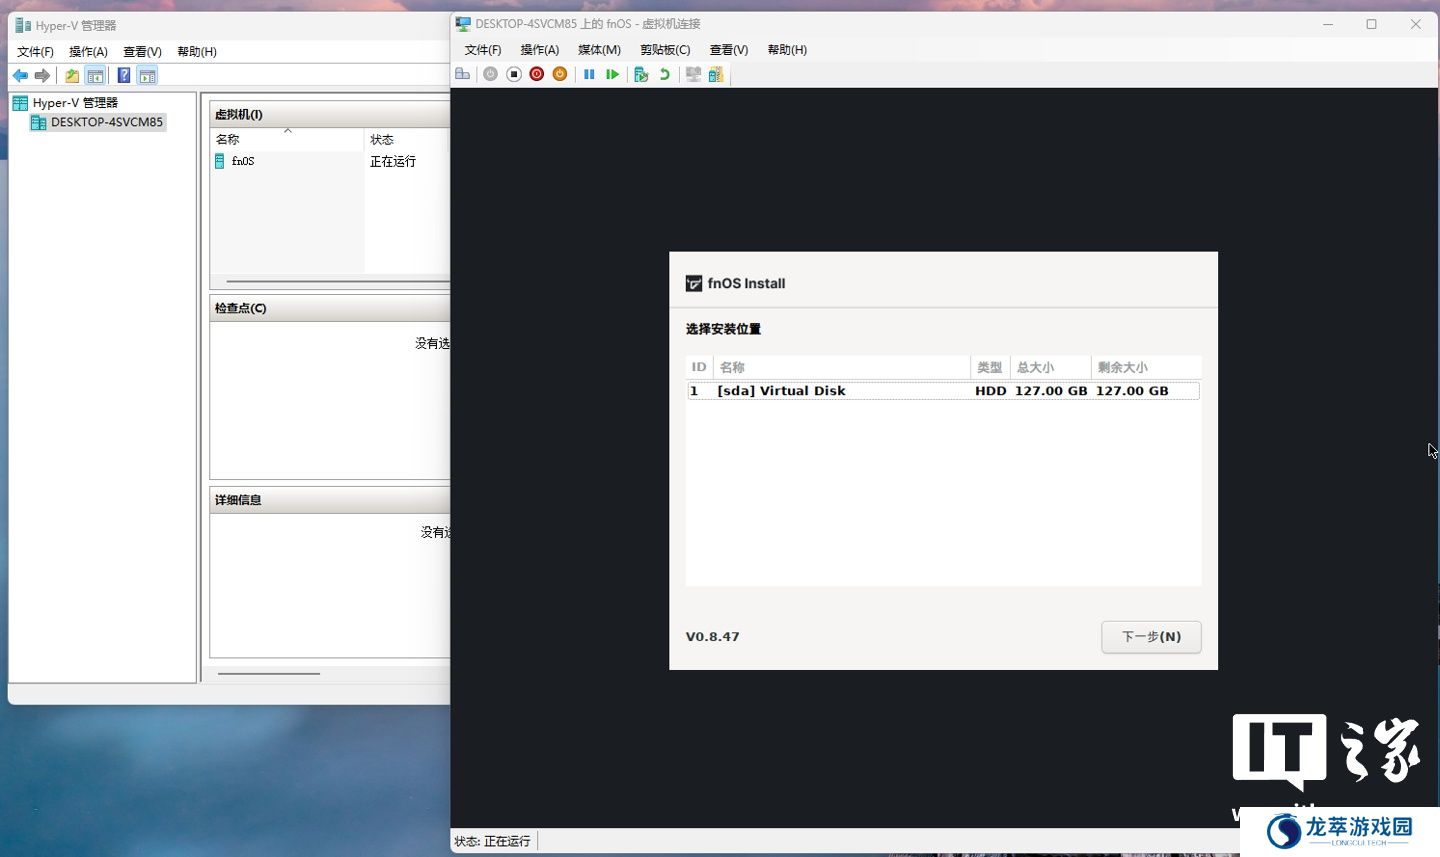Screen dimensions: 1440x857
Task: Open the 剪贴板(C) menu
Action: point(665,50)
